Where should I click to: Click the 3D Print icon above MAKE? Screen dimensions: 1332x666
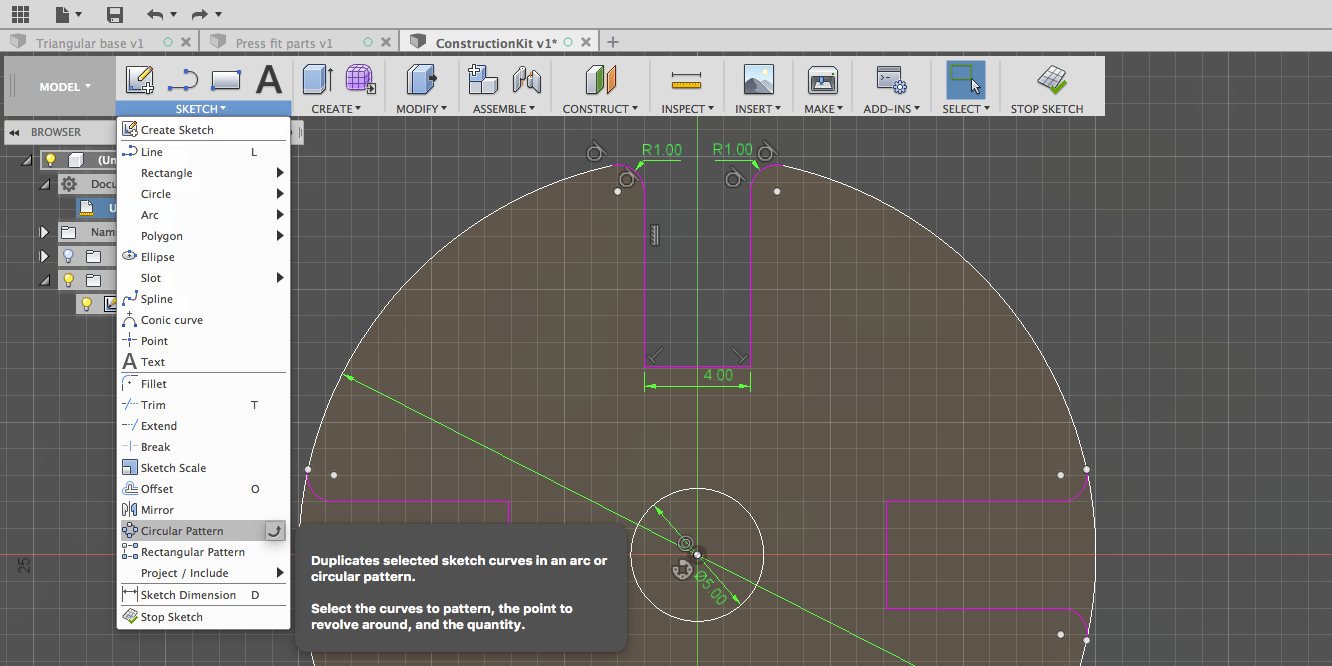tap(822, 80)
